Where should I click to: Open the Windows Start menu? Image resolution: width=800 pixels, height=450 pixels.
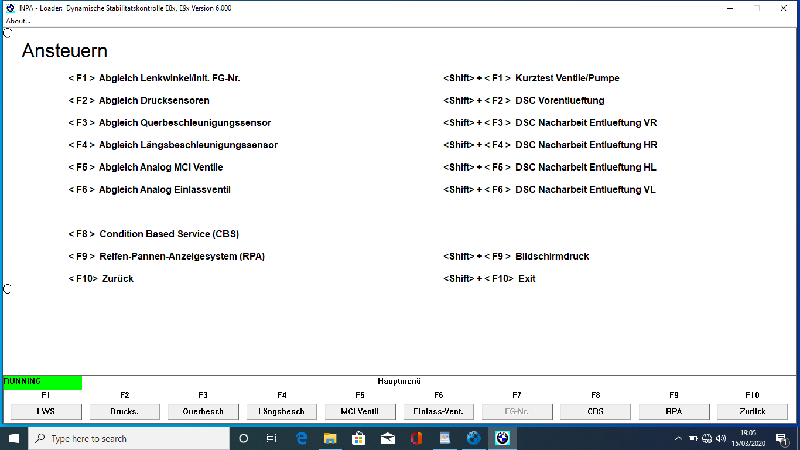click(14, 438)
